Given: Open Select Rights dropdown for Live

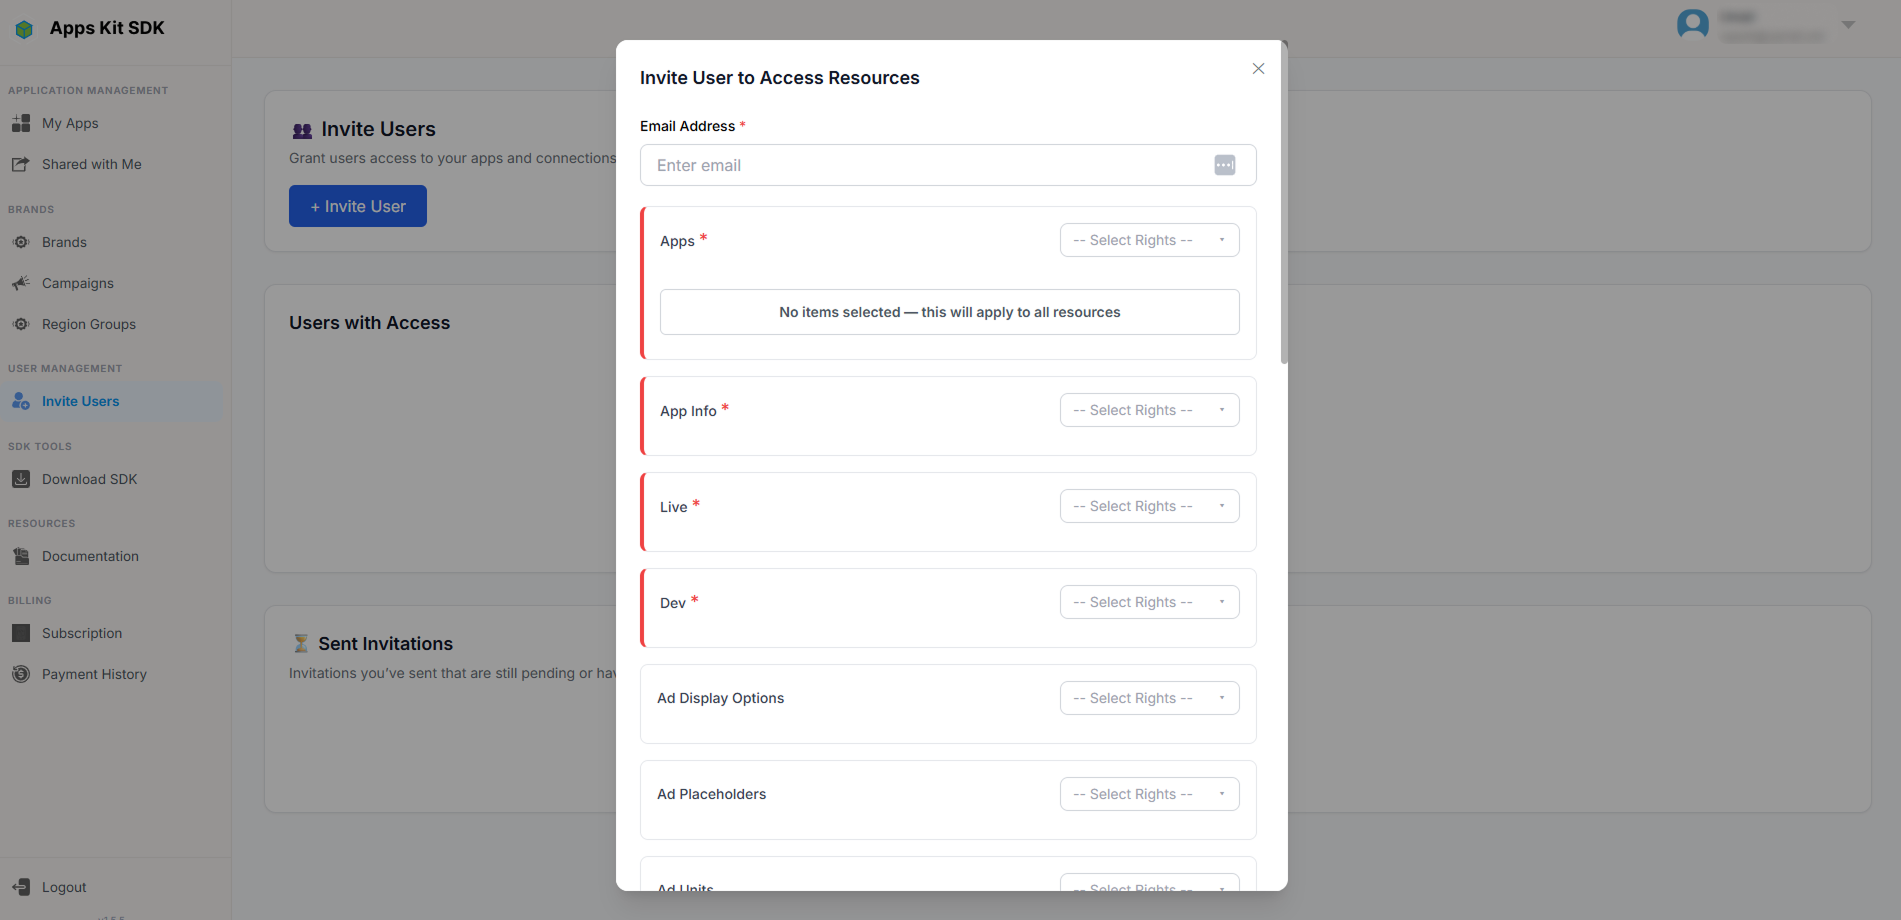Looking at the screenshot, I should (x=1150, y=506).
